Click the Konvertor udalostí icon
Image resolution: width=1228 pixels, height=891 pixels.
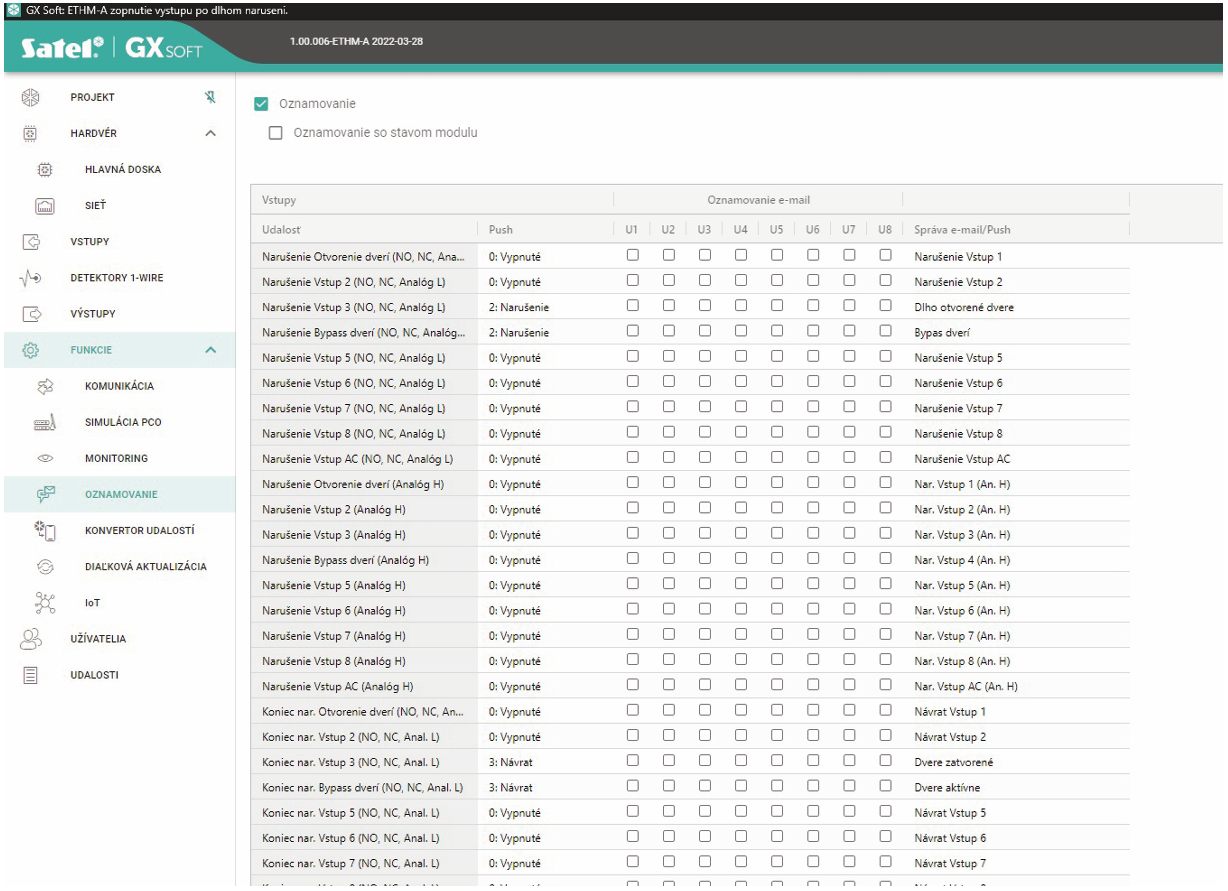44,531
